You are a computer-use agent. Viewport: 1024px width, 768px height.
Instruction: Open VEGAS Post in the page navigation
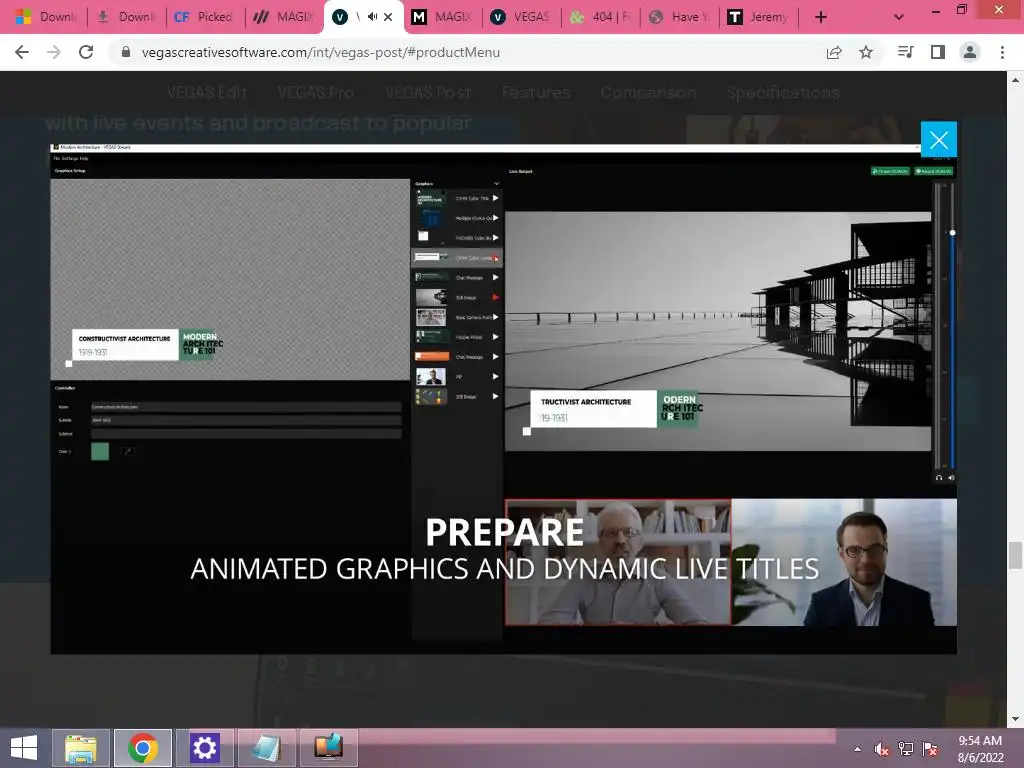428,93
